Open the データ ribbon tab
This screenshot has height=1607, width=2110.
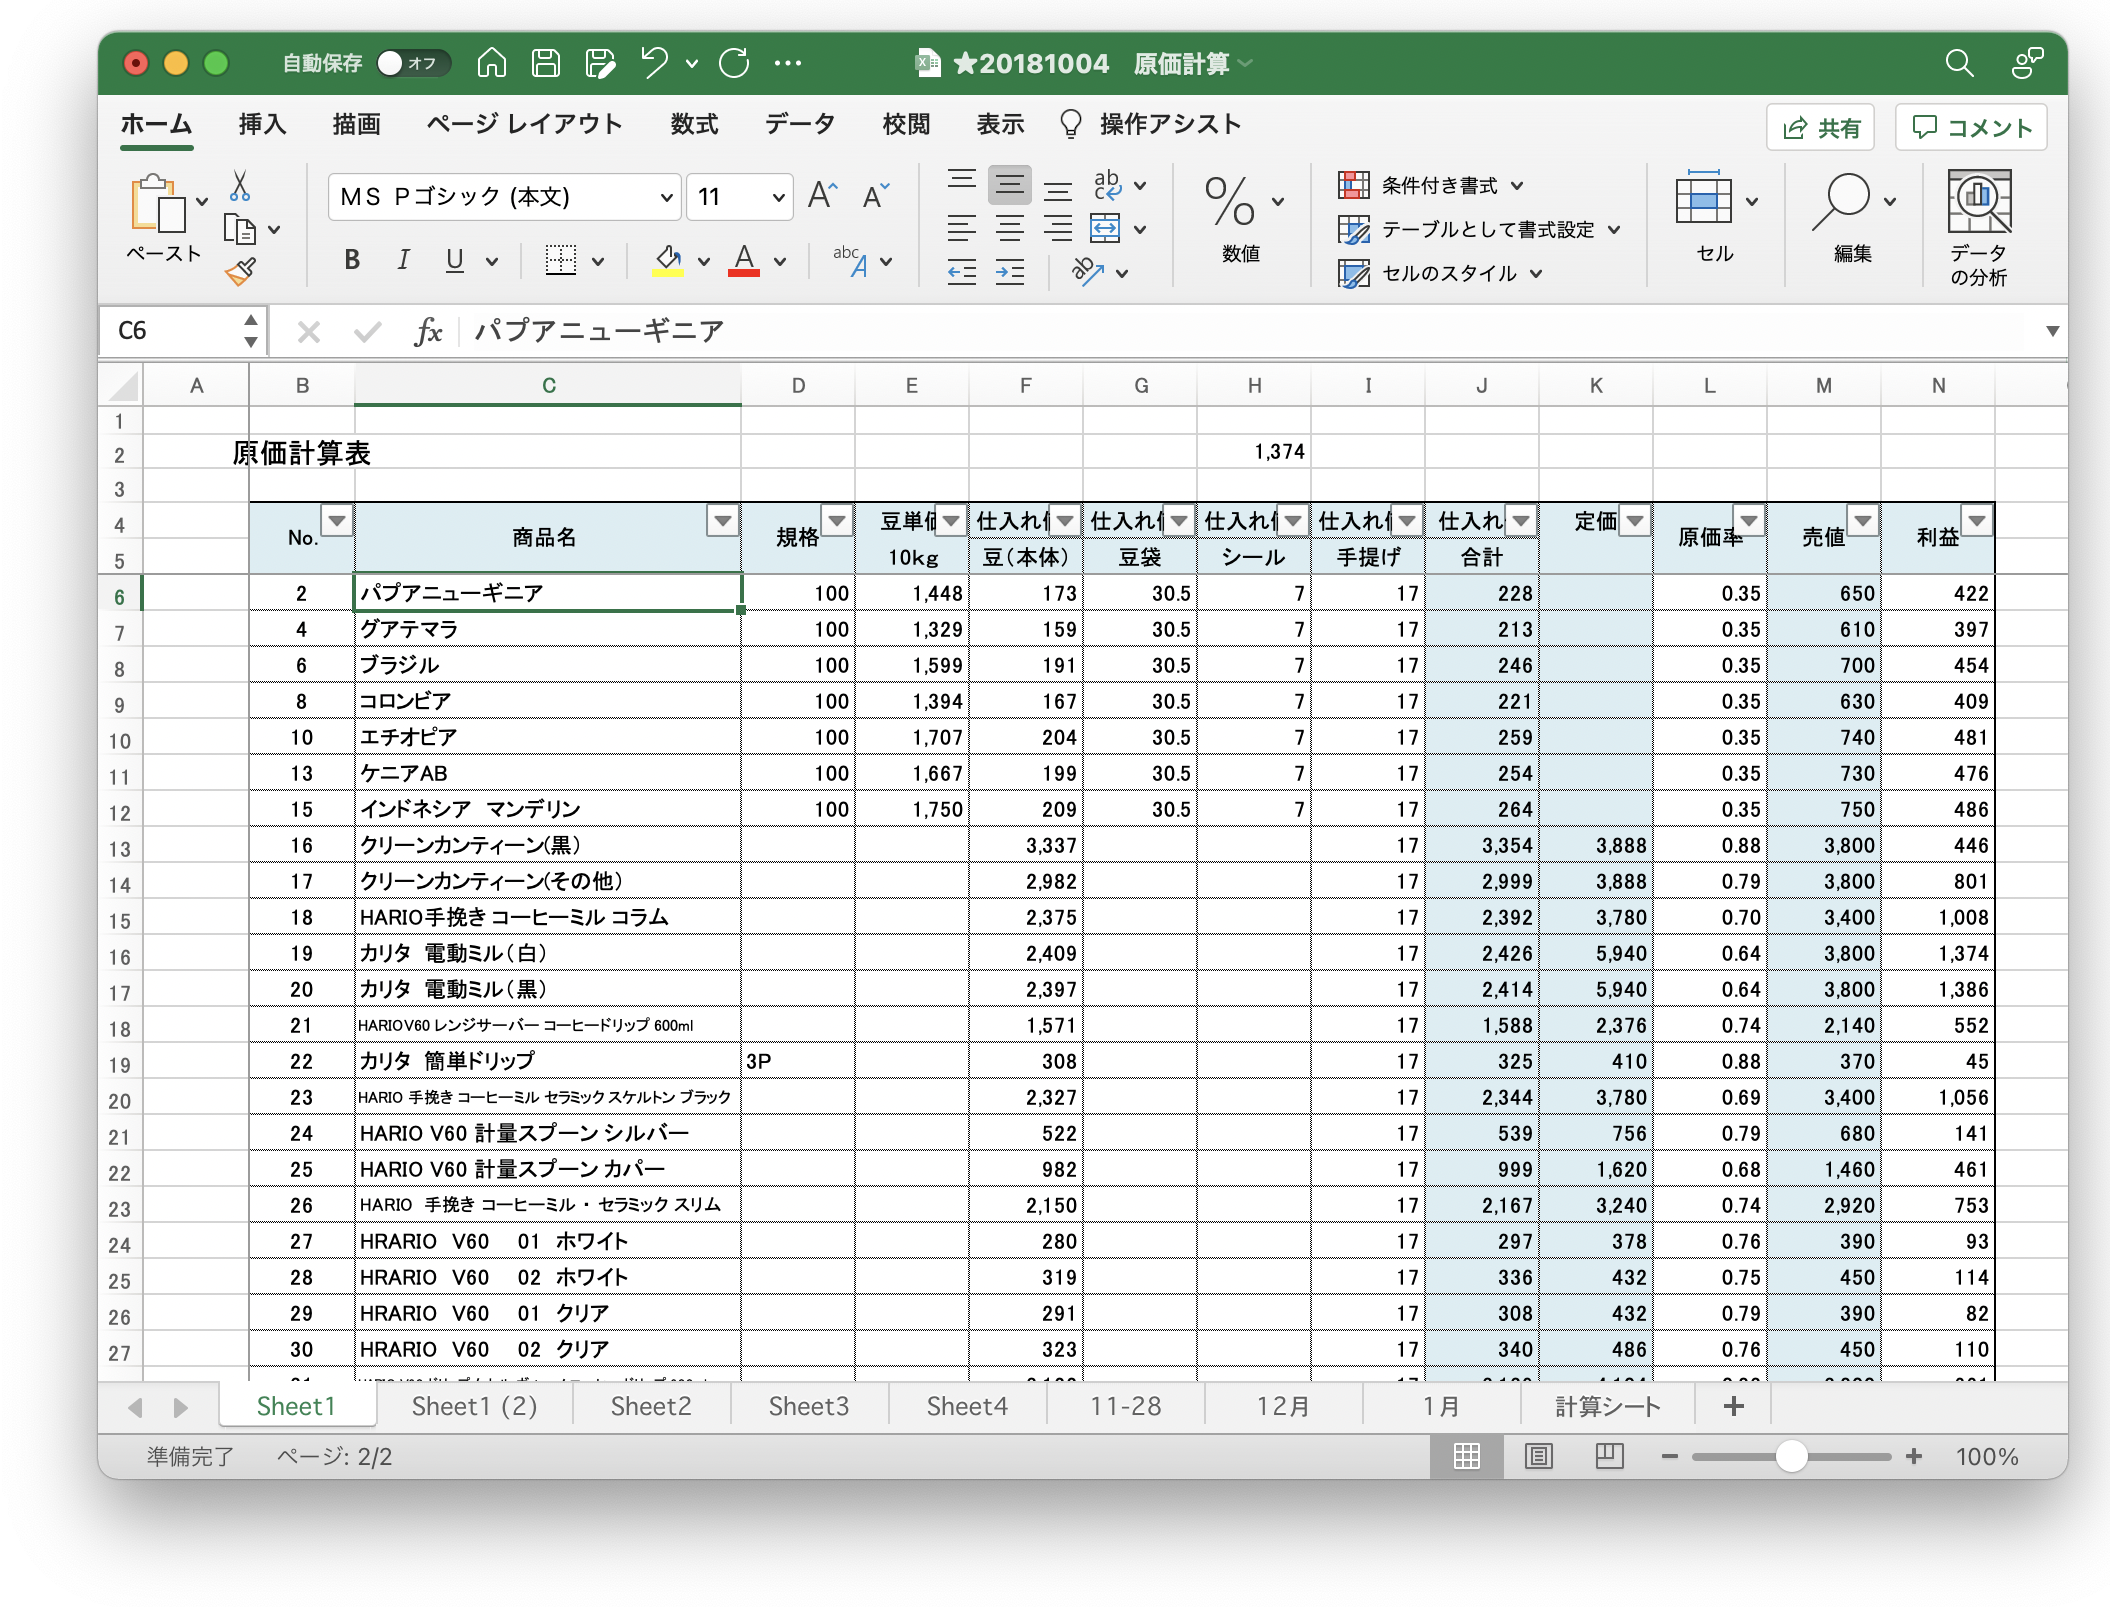[800, 124]
